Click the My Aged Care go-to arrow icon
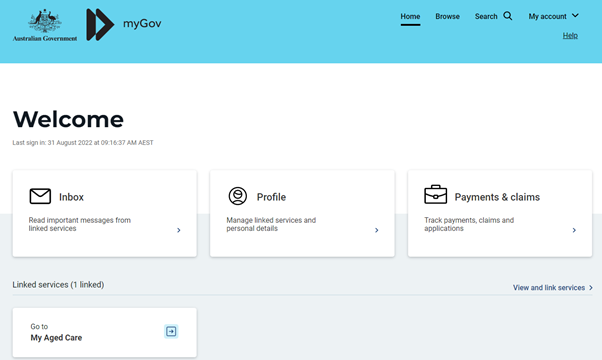This screenshot has height=360, width=602. (x=171, y=331)
